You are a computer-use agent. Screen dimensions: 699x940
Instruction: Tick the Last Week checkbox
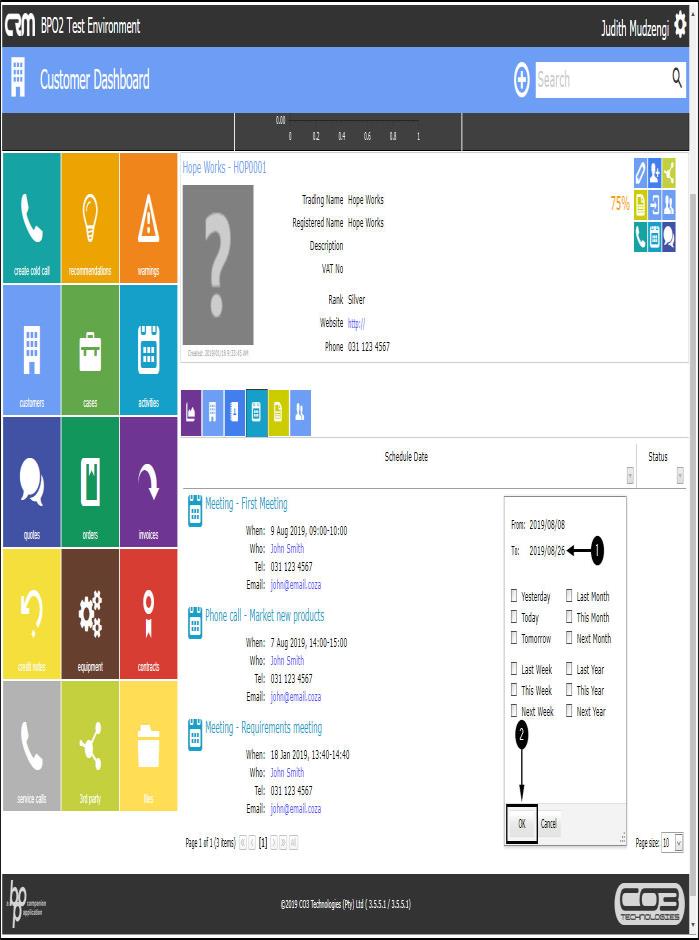pos(514,668)
